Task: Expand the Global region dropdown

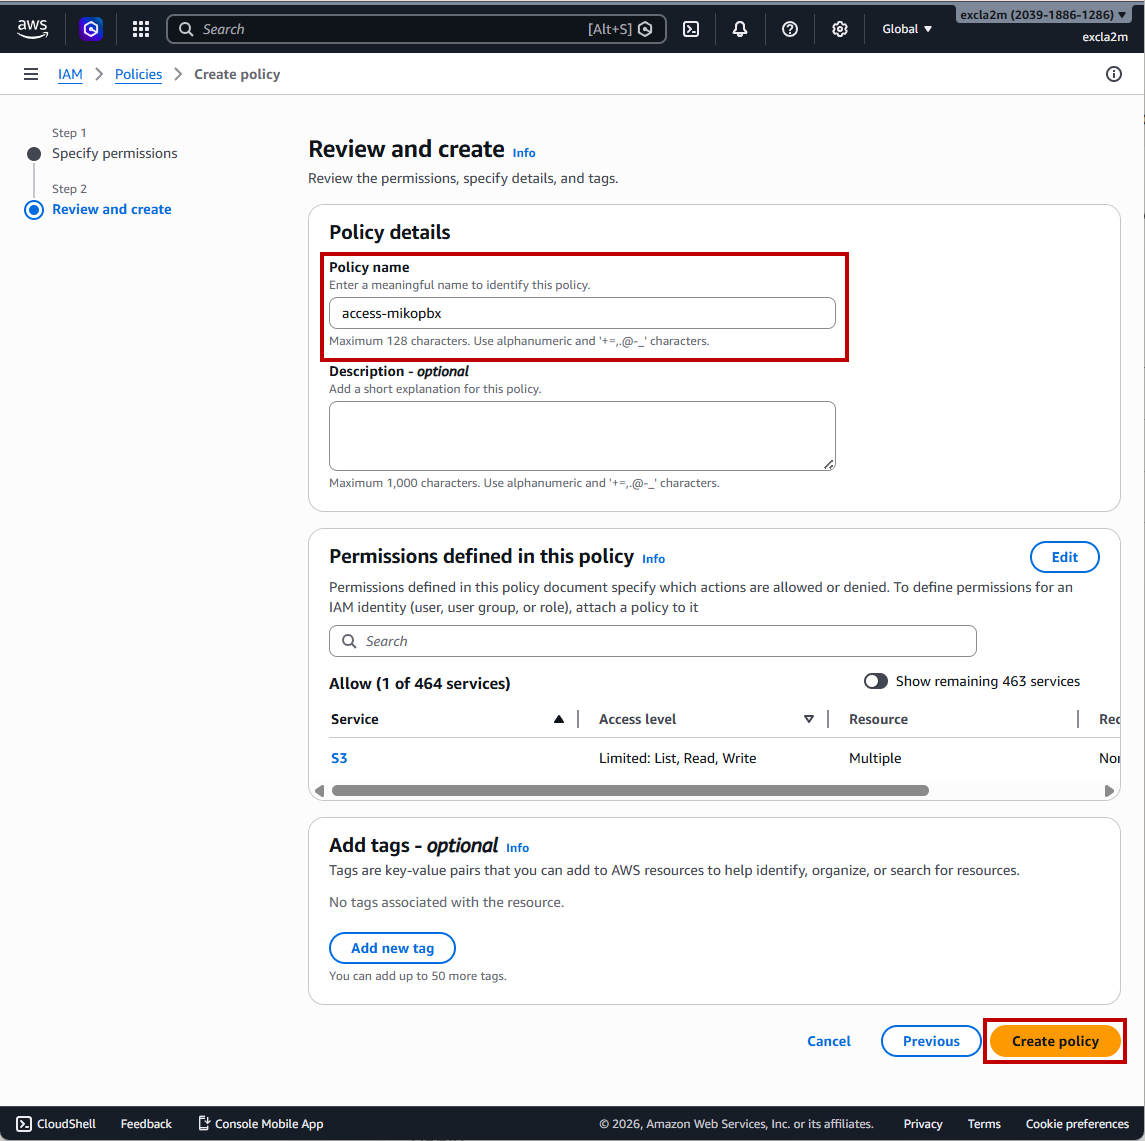Action: point(907,29)
